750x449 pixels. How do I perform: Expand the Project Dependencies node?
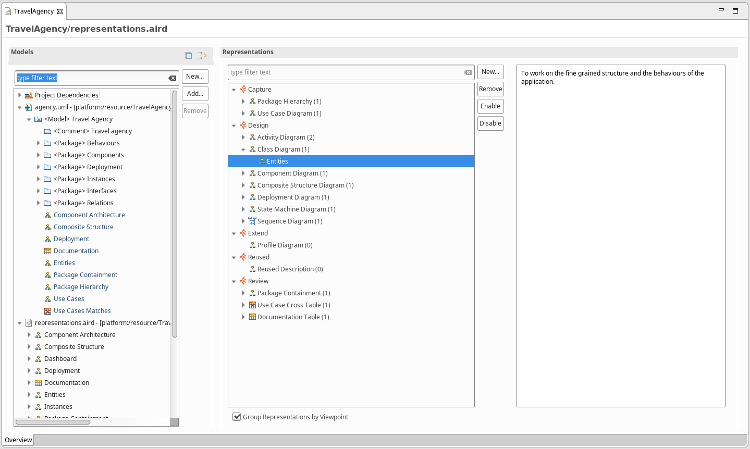tap(20, 95)
